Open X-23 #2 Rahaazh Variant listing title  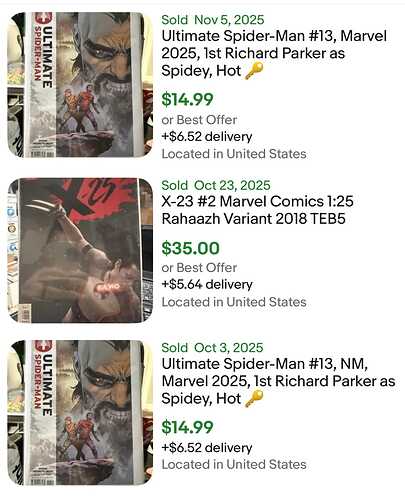(x=257, y=210)
